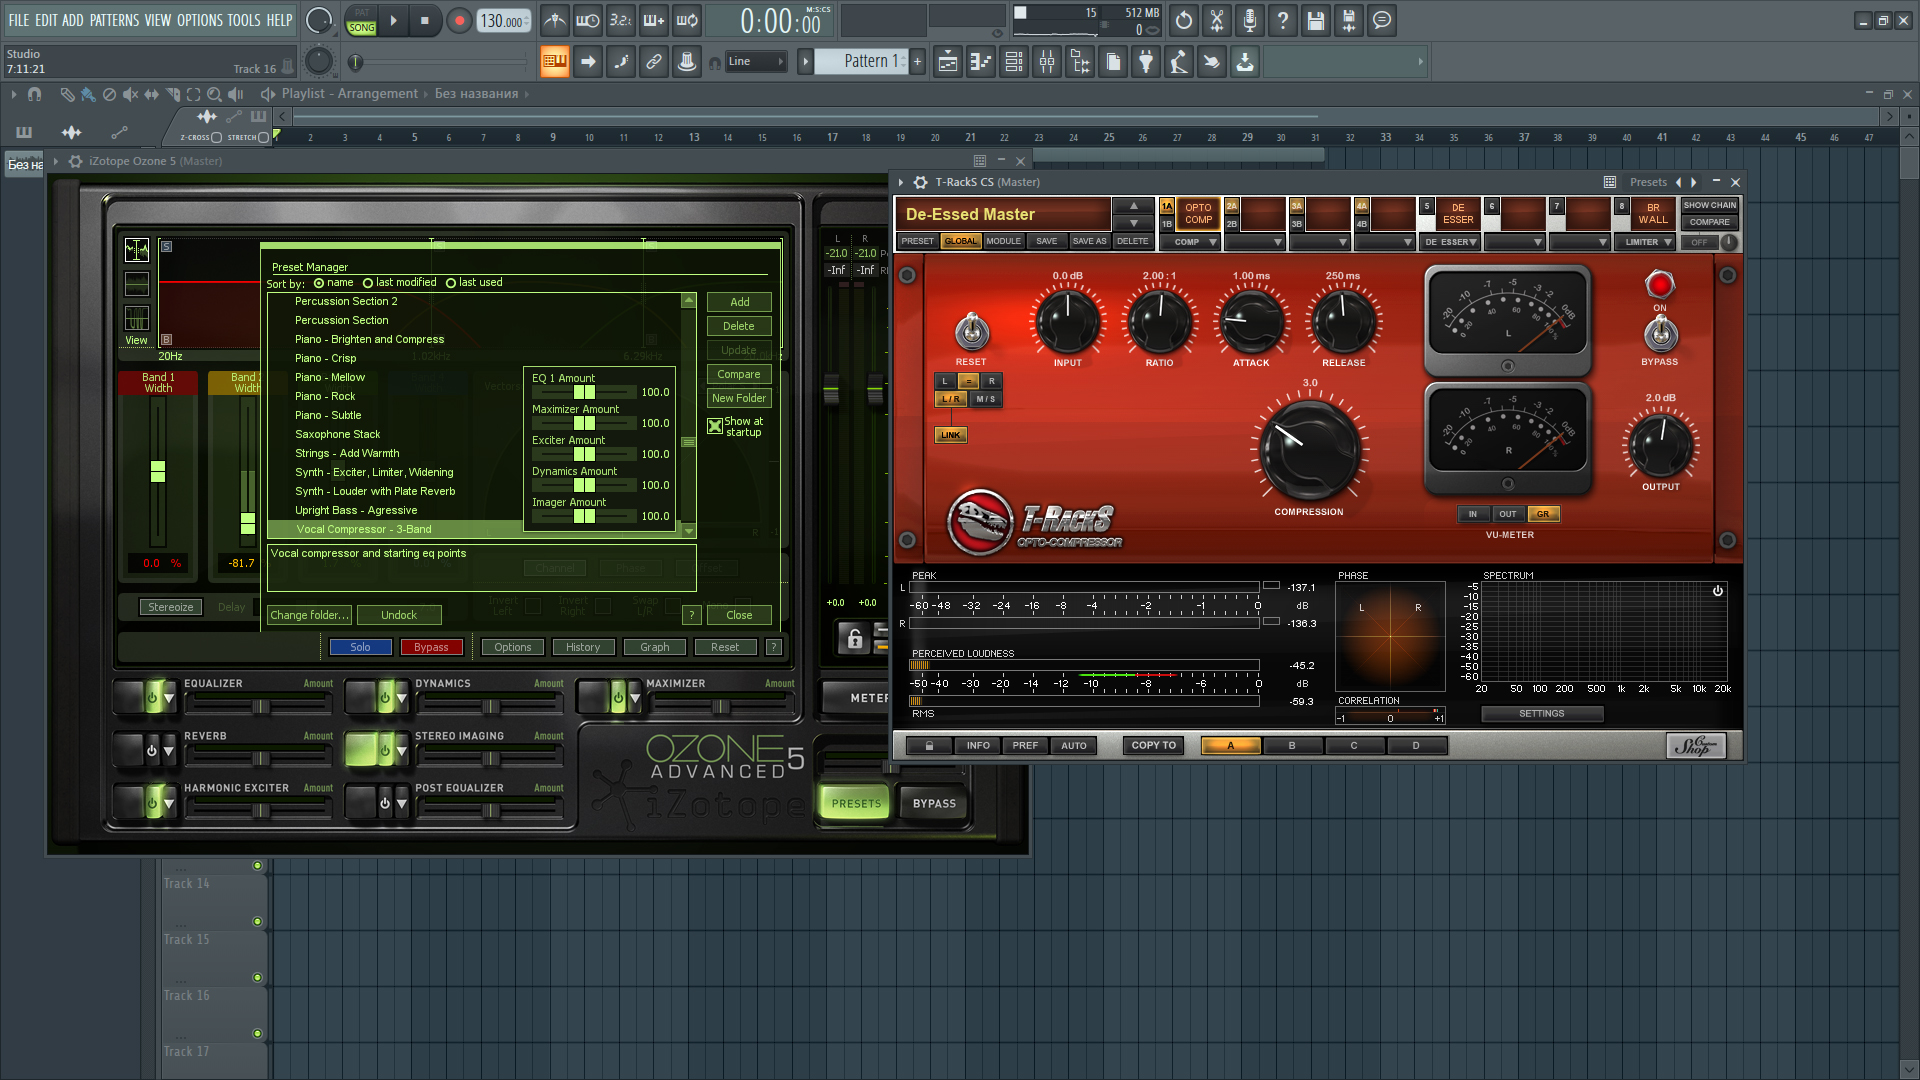This screenshot has width=1920, height=1080.
Task: Click Add button in Preset Manager
Action: tap(739, 302)
